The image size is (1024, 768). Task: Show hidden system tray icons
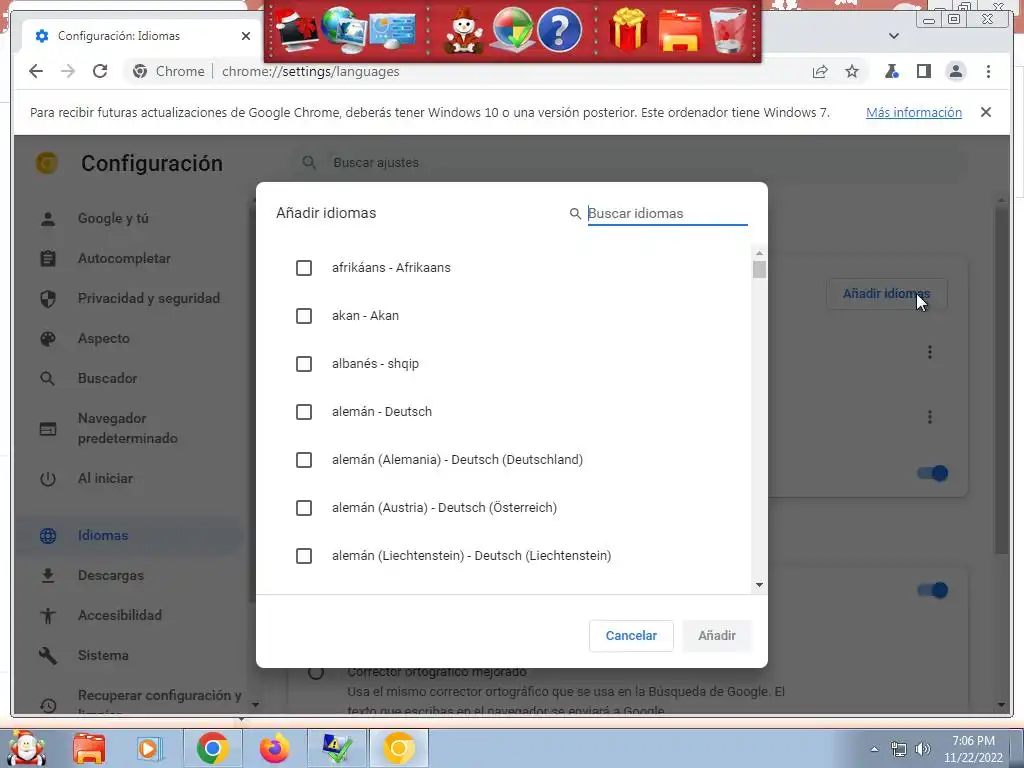coord(874,749)
